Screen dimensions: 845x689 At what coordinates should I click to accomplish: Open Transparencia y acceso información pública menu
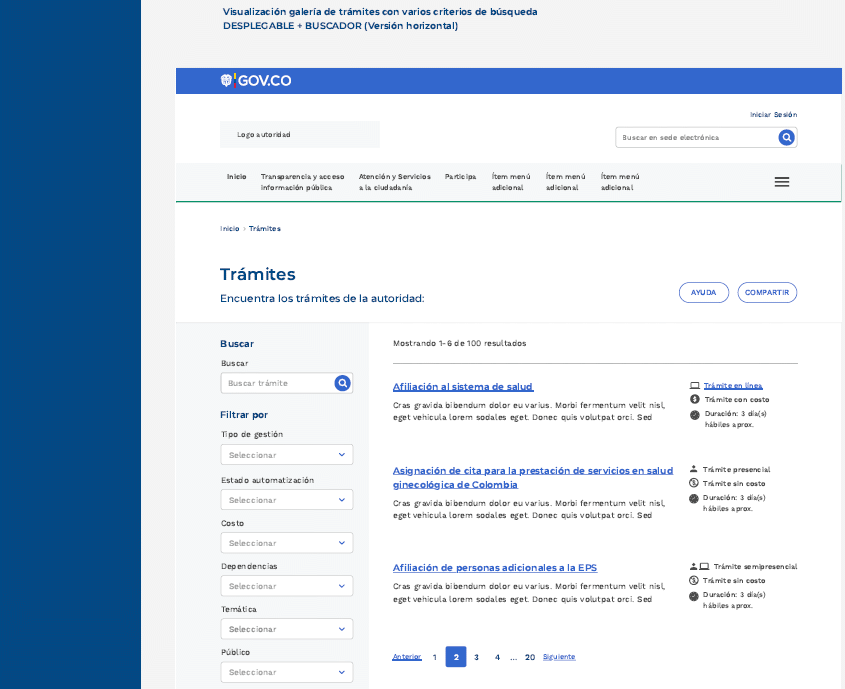point(302,182)
